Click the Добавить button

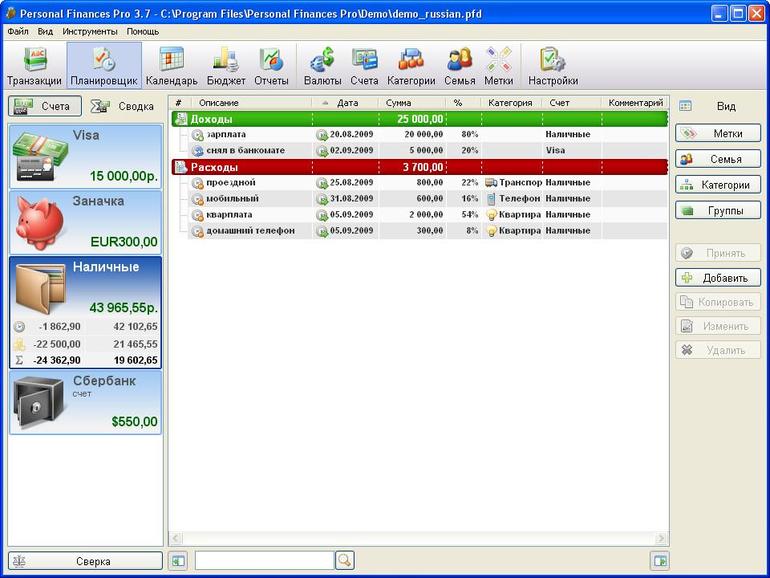[718, 278]
